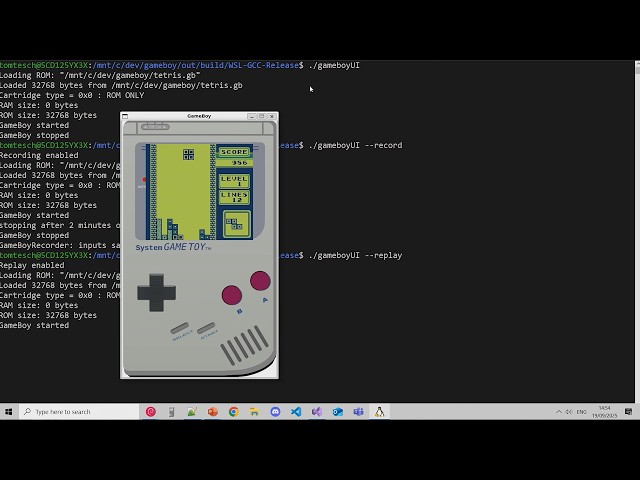Viewport: 640px width, 480px height.
Task: Open Outlook from the taskbar
Action: click(338, 412)
